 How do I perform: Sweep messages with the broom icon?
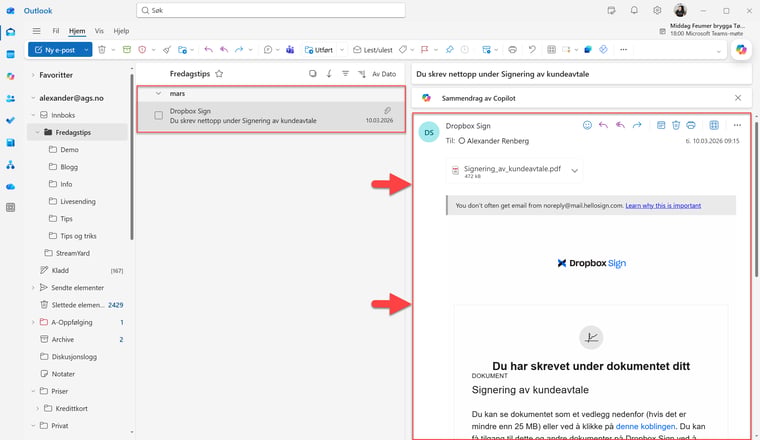[167, 49]
